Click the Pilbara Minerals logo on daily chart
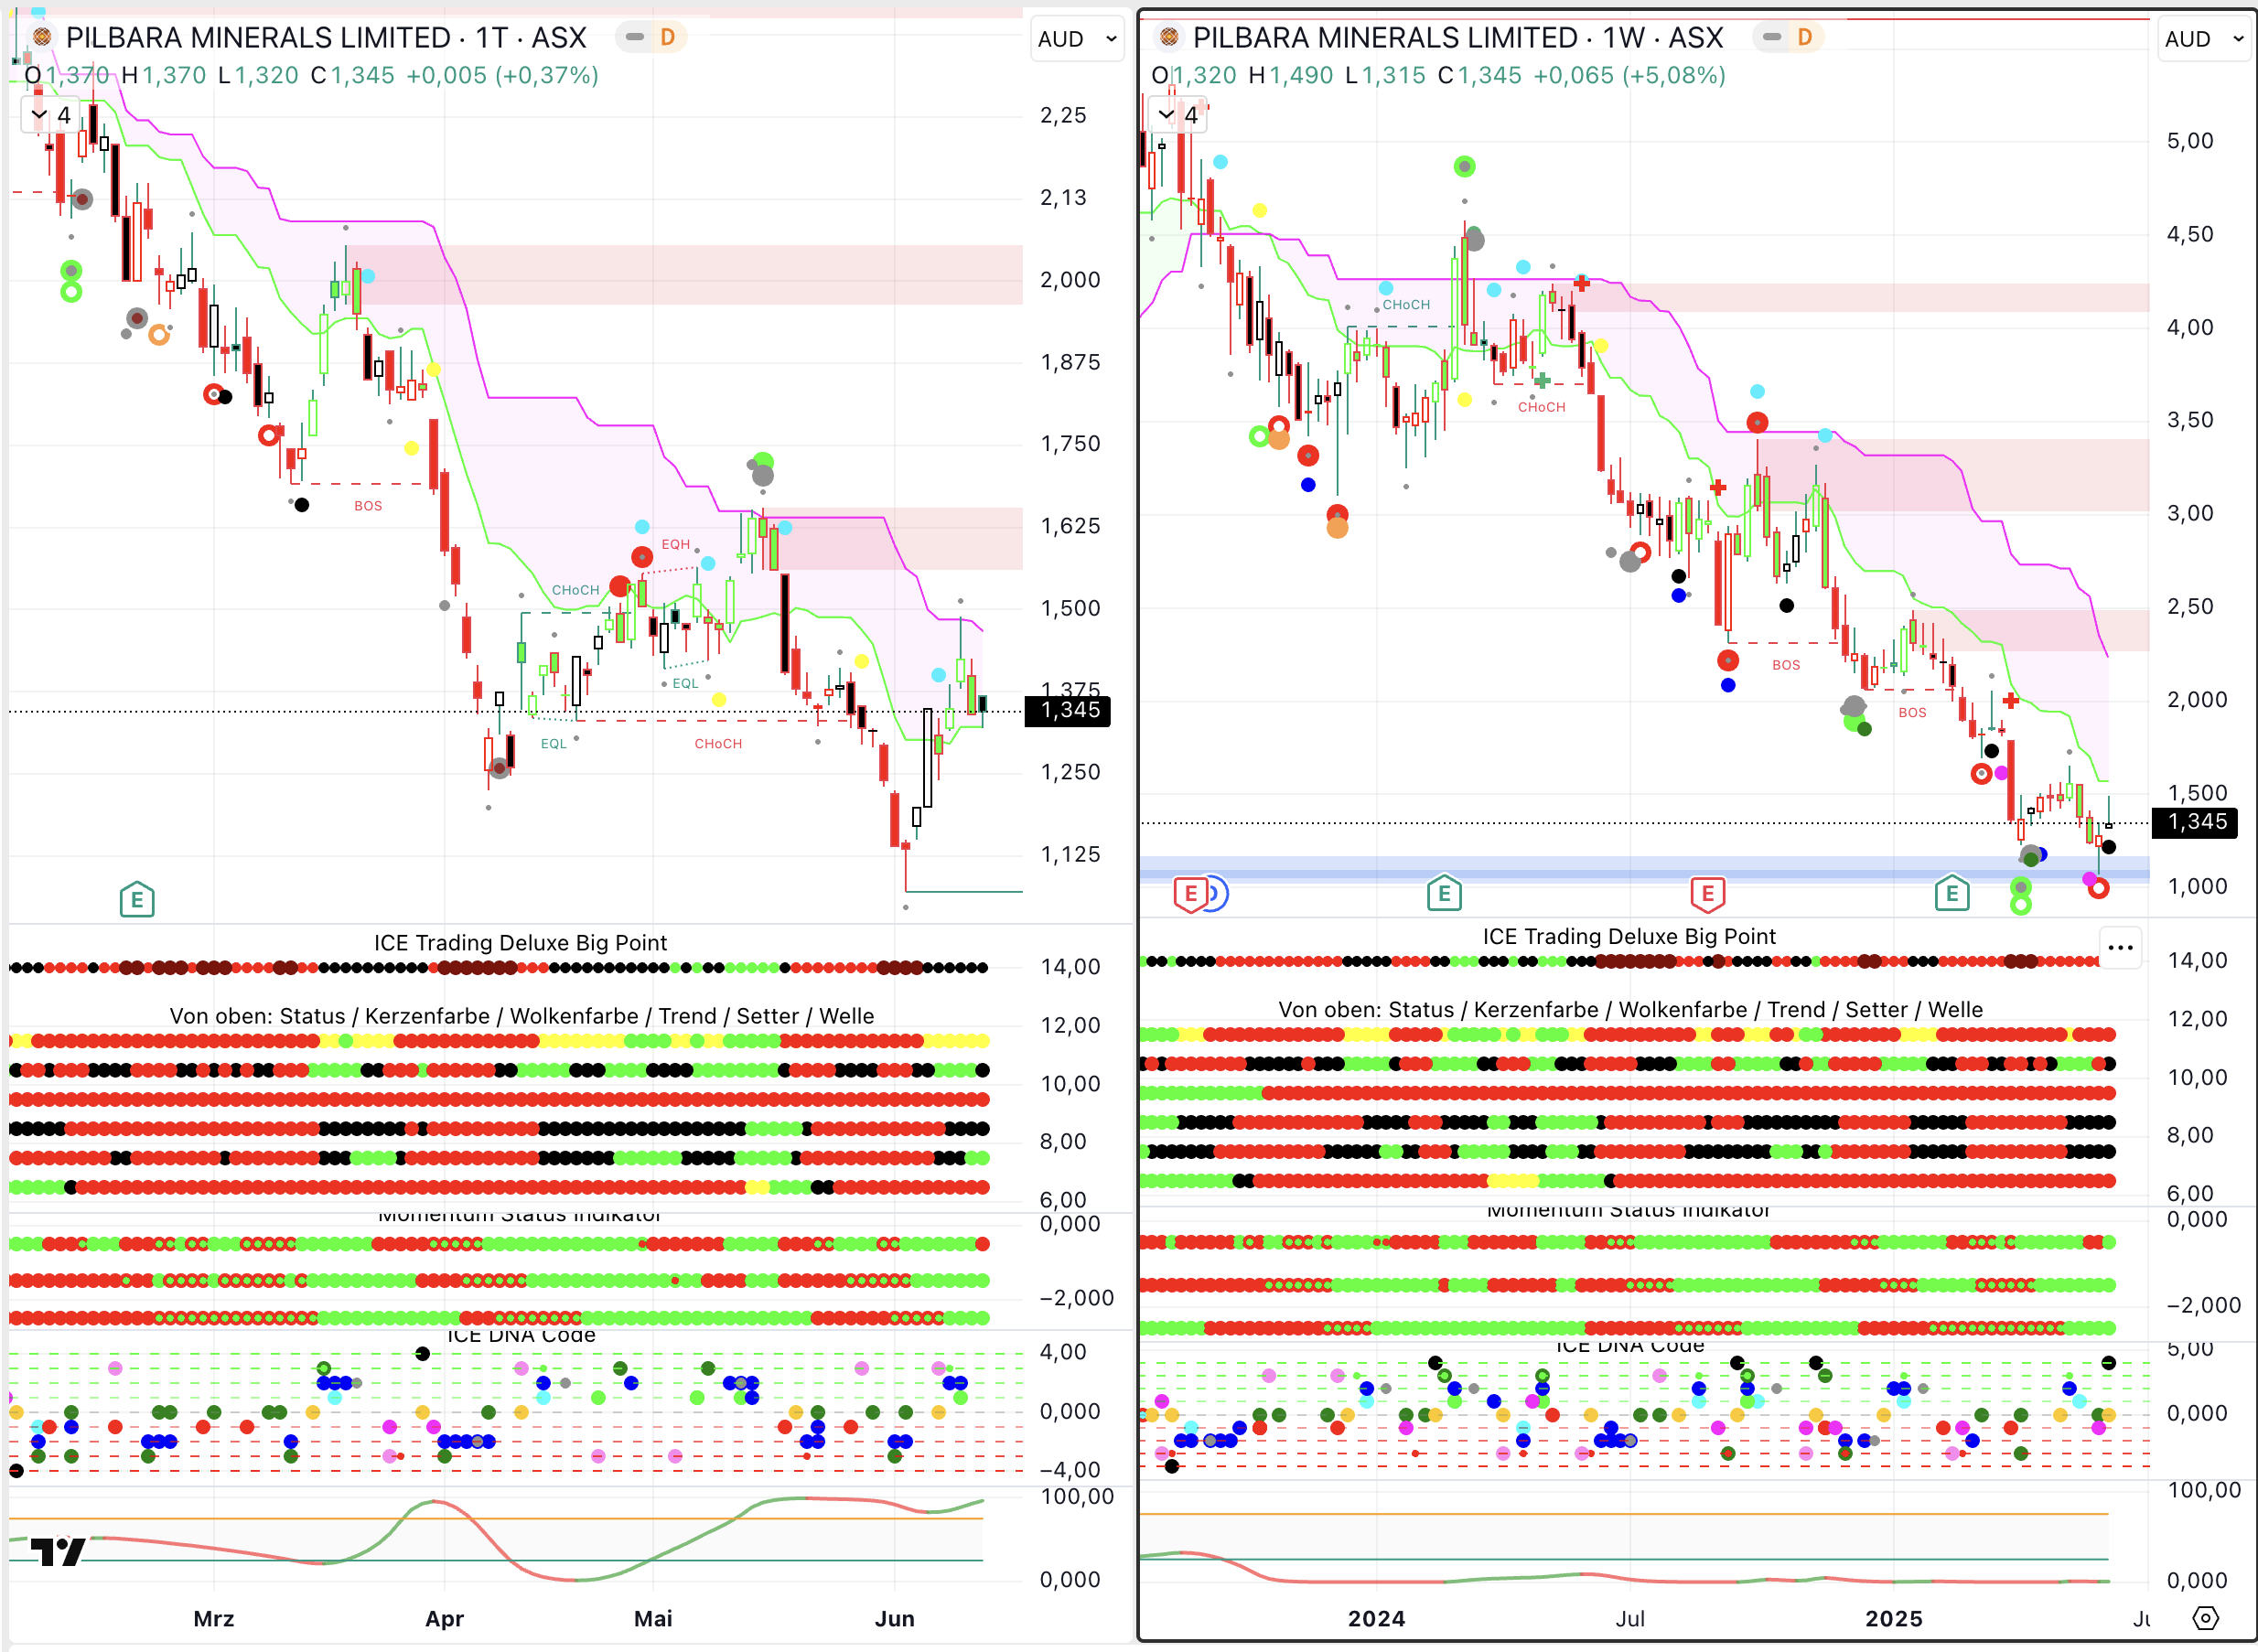Screen dimensions: 2258x1652 point(42,38)
